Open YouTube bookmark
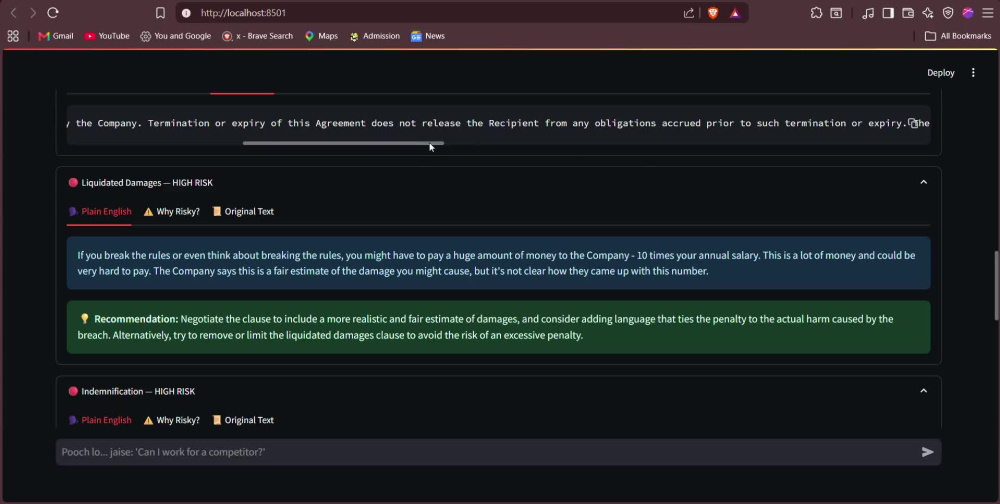 pos(107,36)
